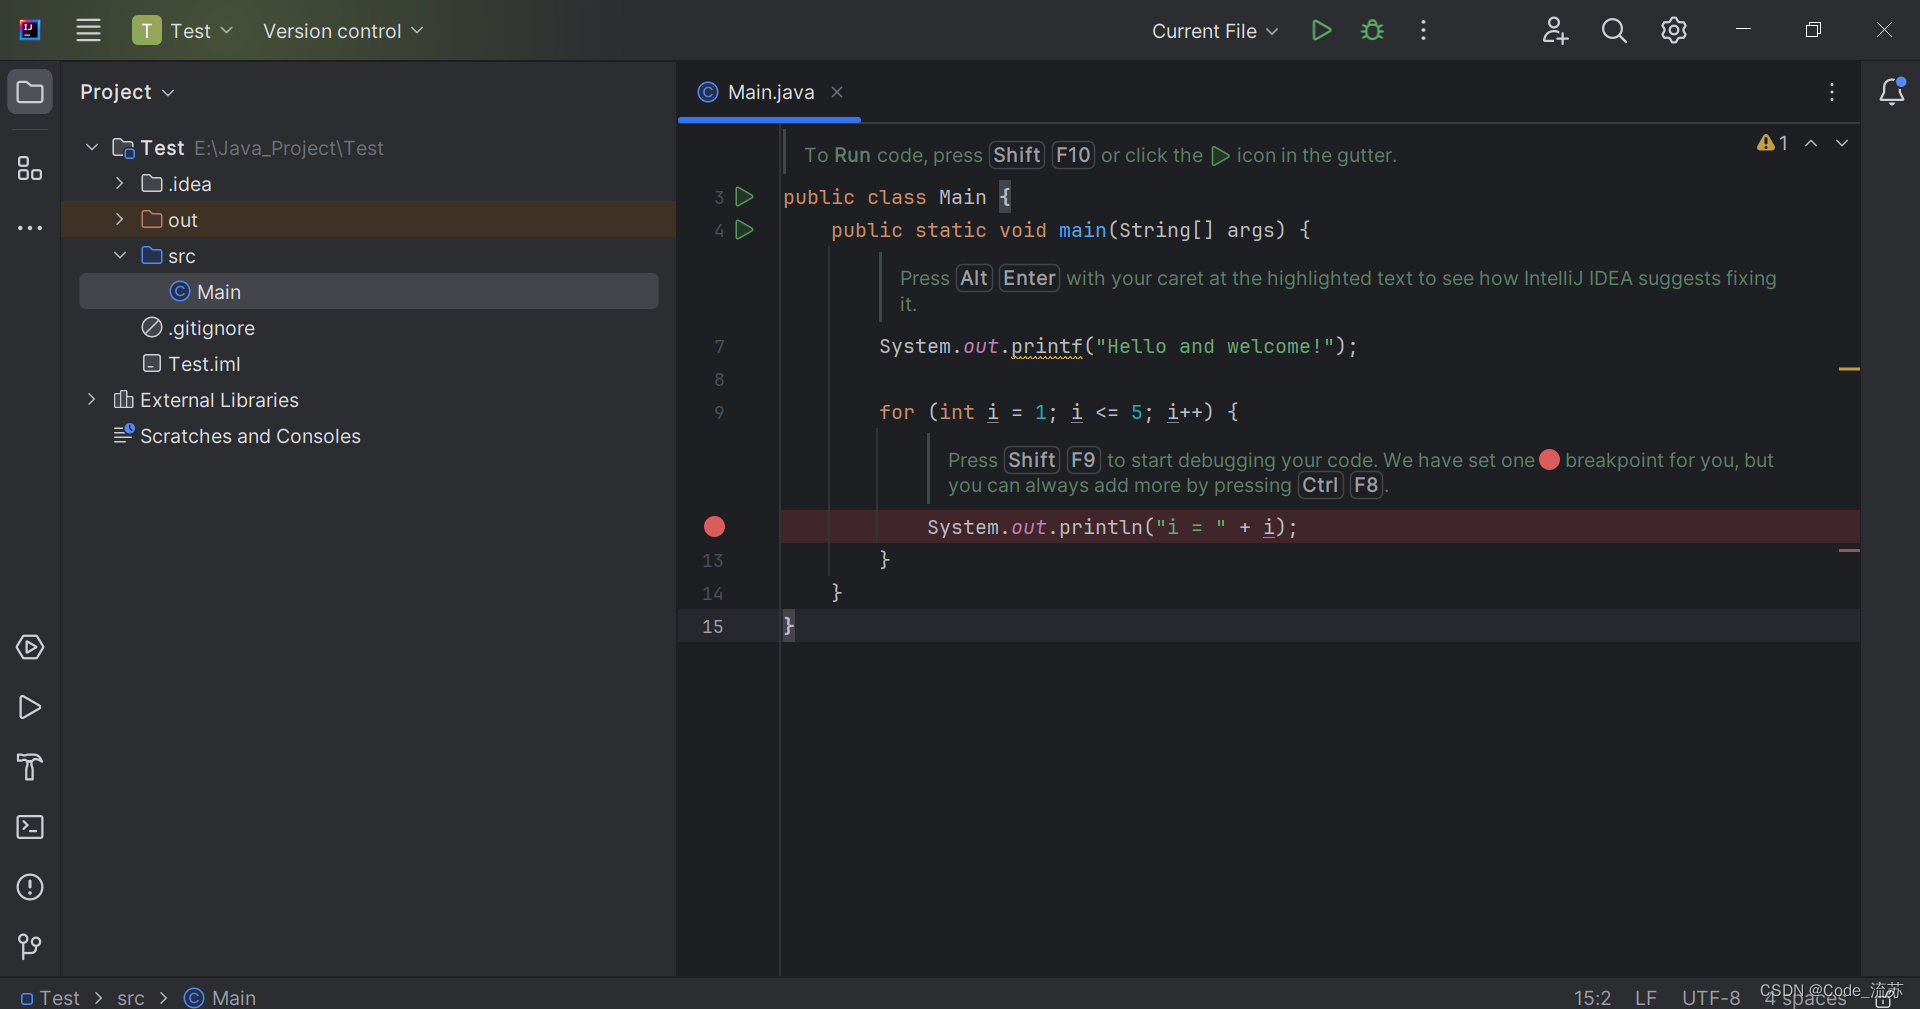Open the Terminal tool window
This screenshot has height=1009, width=1920.
(30, 827)
